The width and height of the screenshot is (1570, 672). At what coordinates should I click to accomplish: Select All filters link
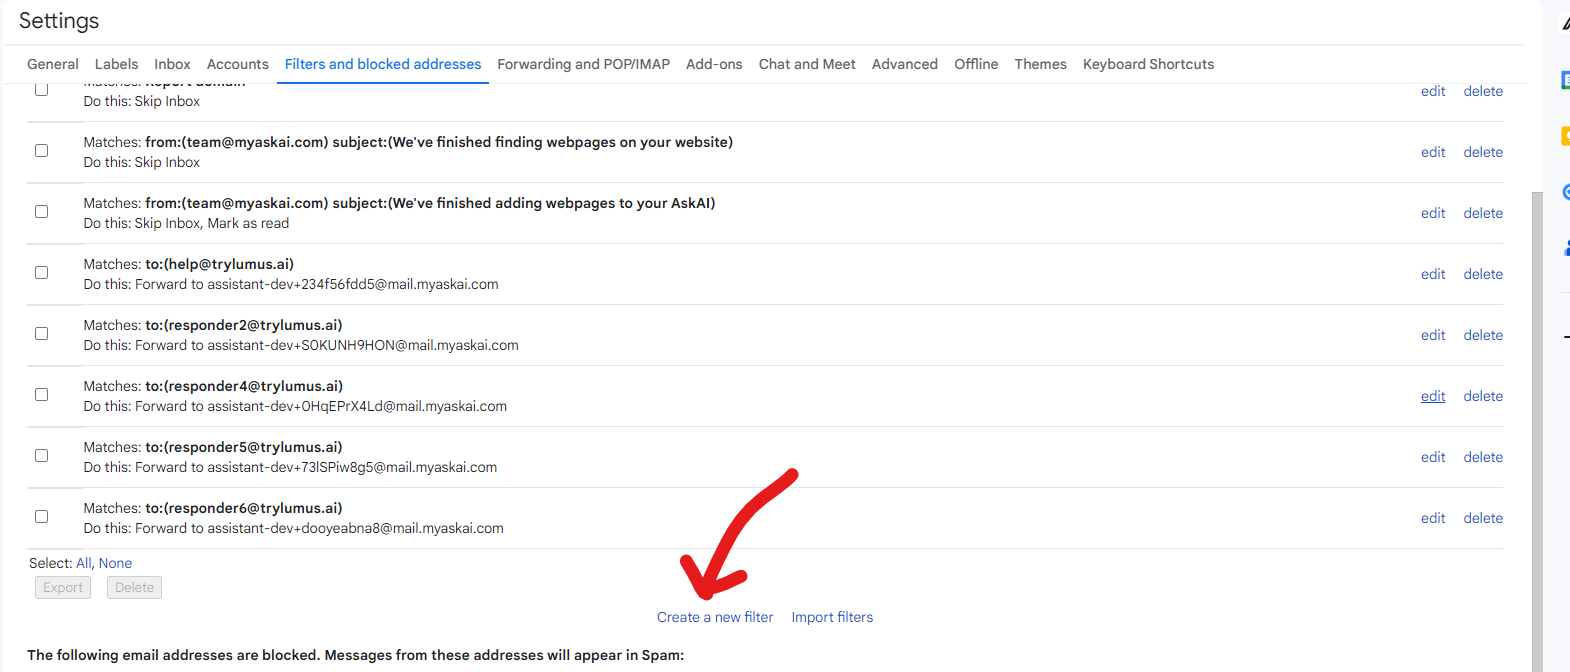[x=83, y=563]
